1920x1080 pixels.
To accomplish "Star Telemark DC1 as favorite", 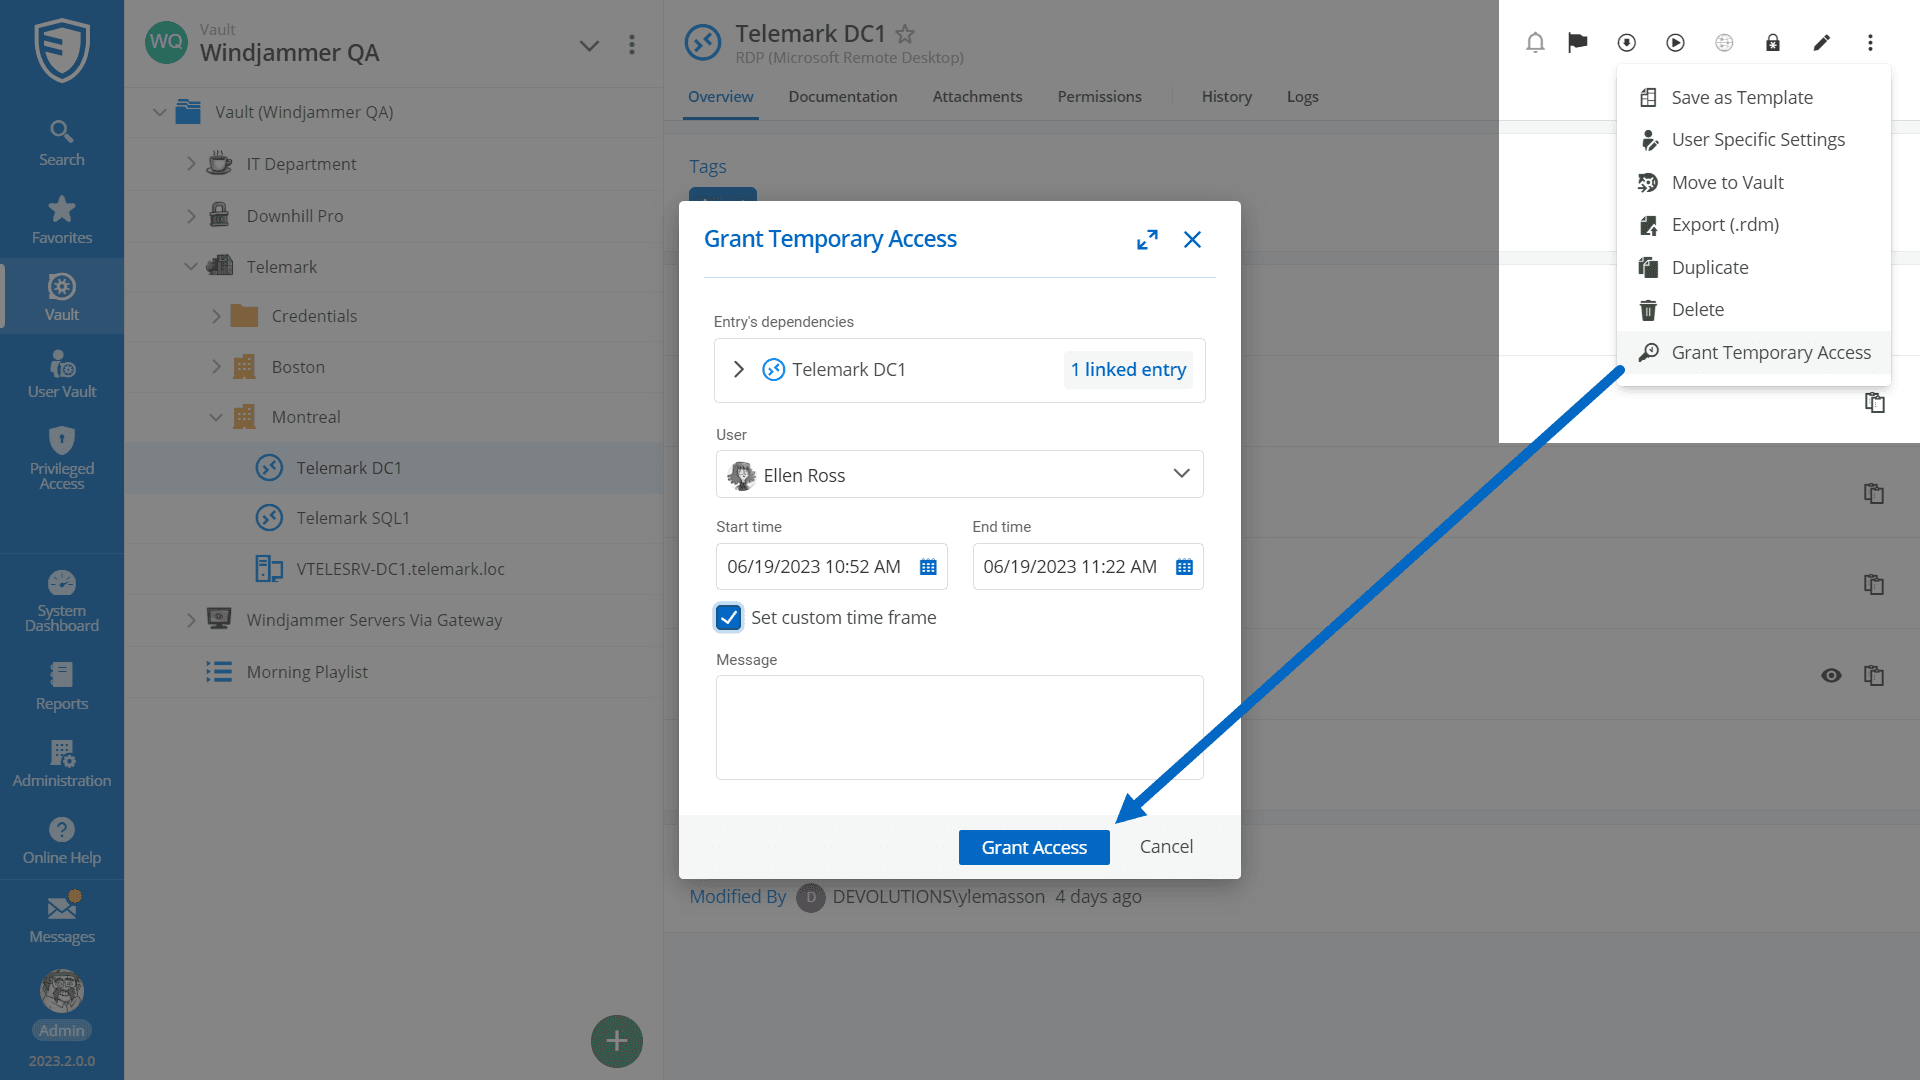I will click(x=905, y=34).
